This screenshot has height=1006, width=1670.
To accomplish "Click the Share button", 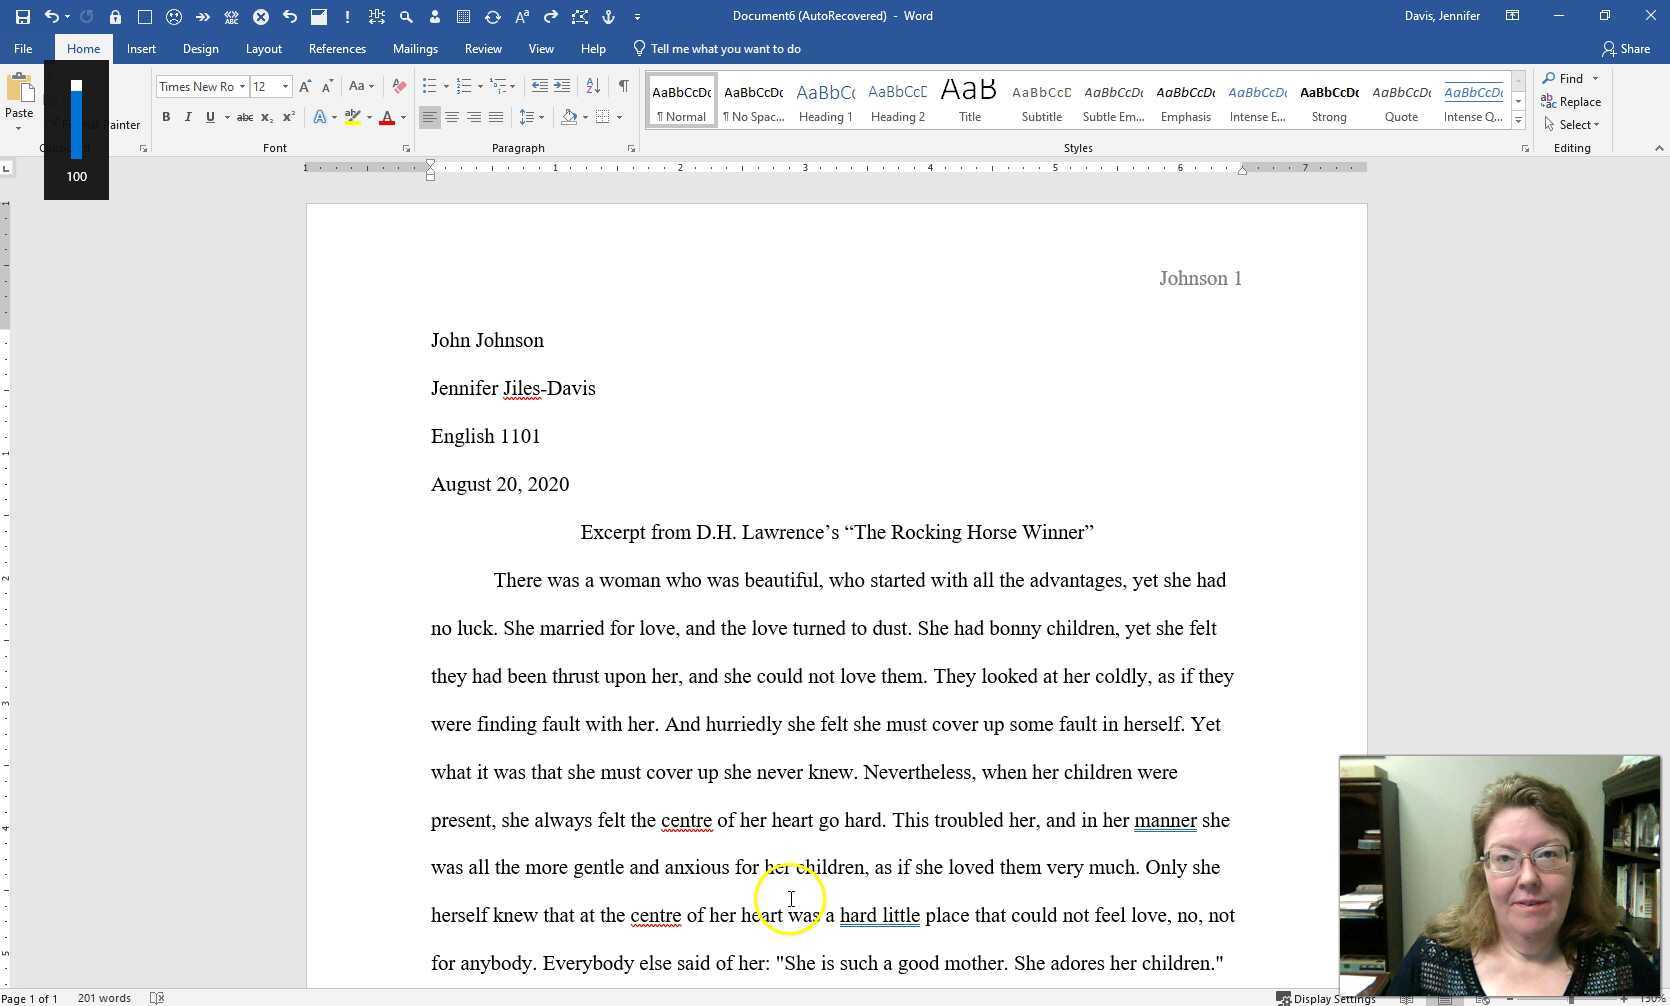I will (x=1627, y=48).
